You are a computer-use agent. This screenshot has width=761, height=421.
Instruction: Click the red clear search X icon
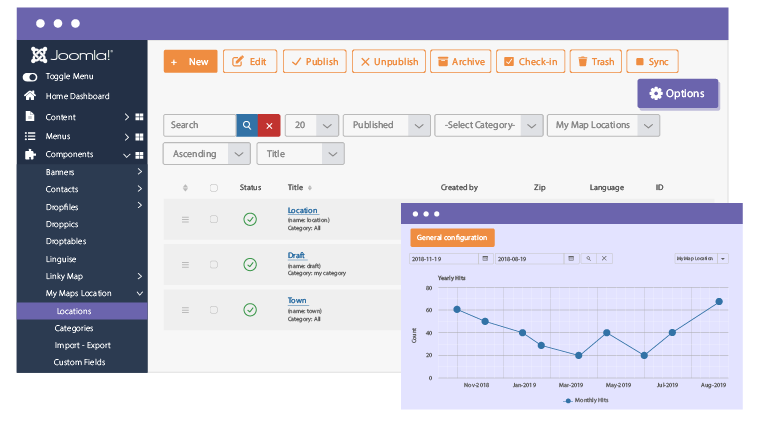[x=268, y=125]
